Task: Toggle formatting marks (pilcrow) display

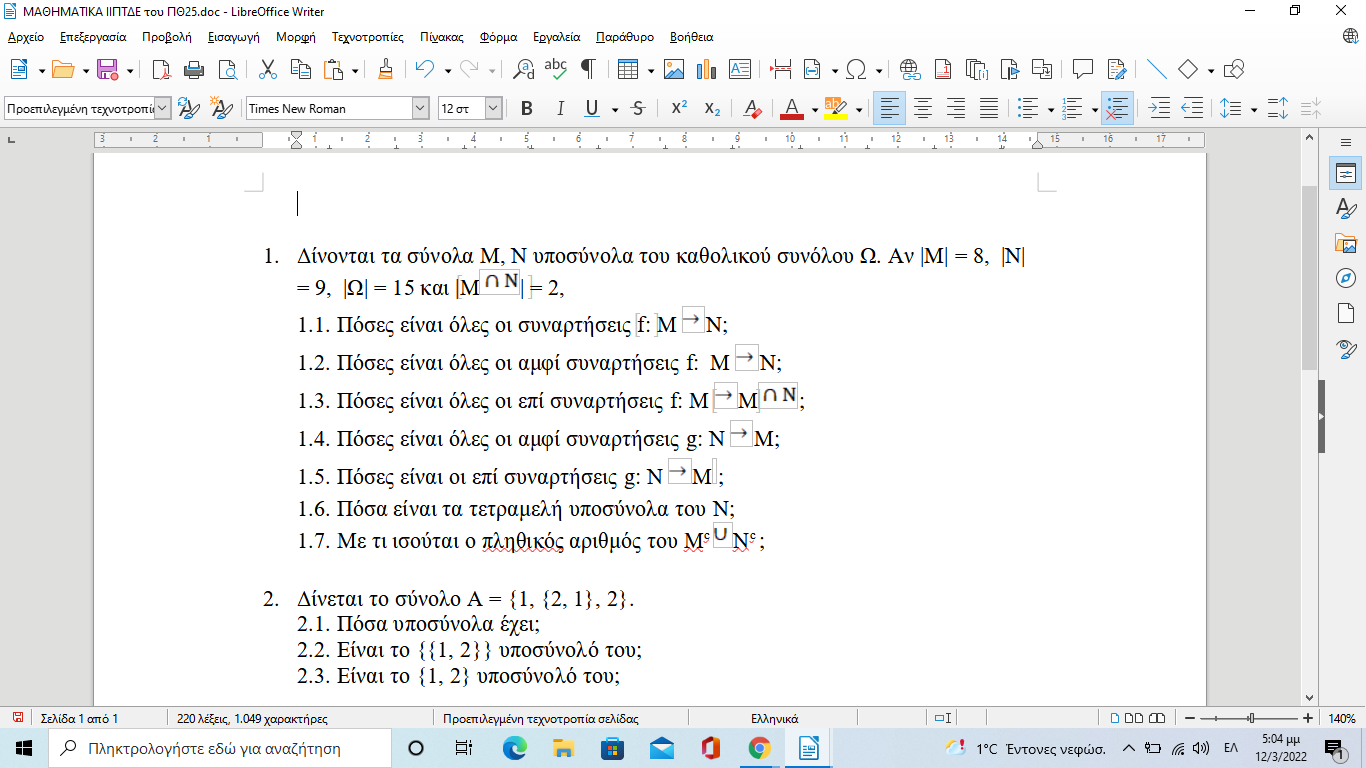Action: pyautogui.click(x=589, y=70)
